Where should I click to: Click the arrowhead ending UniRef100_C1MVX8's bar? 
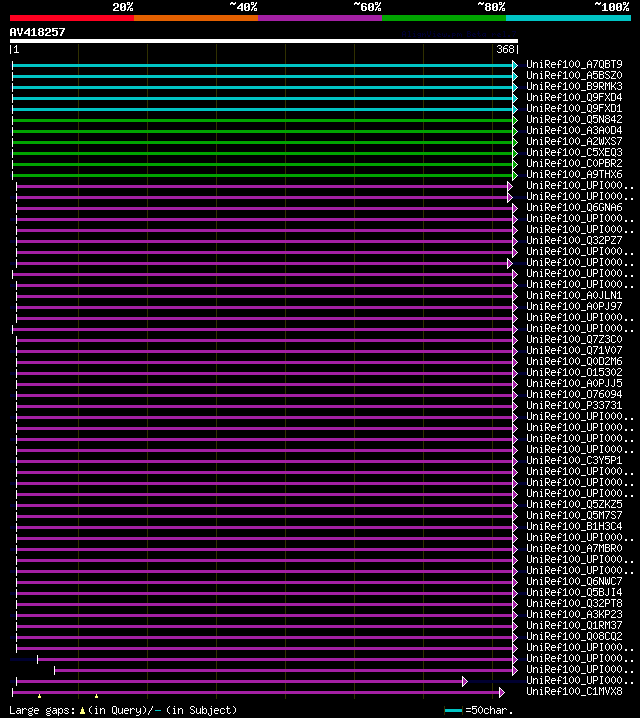click(x=502, y=692)
